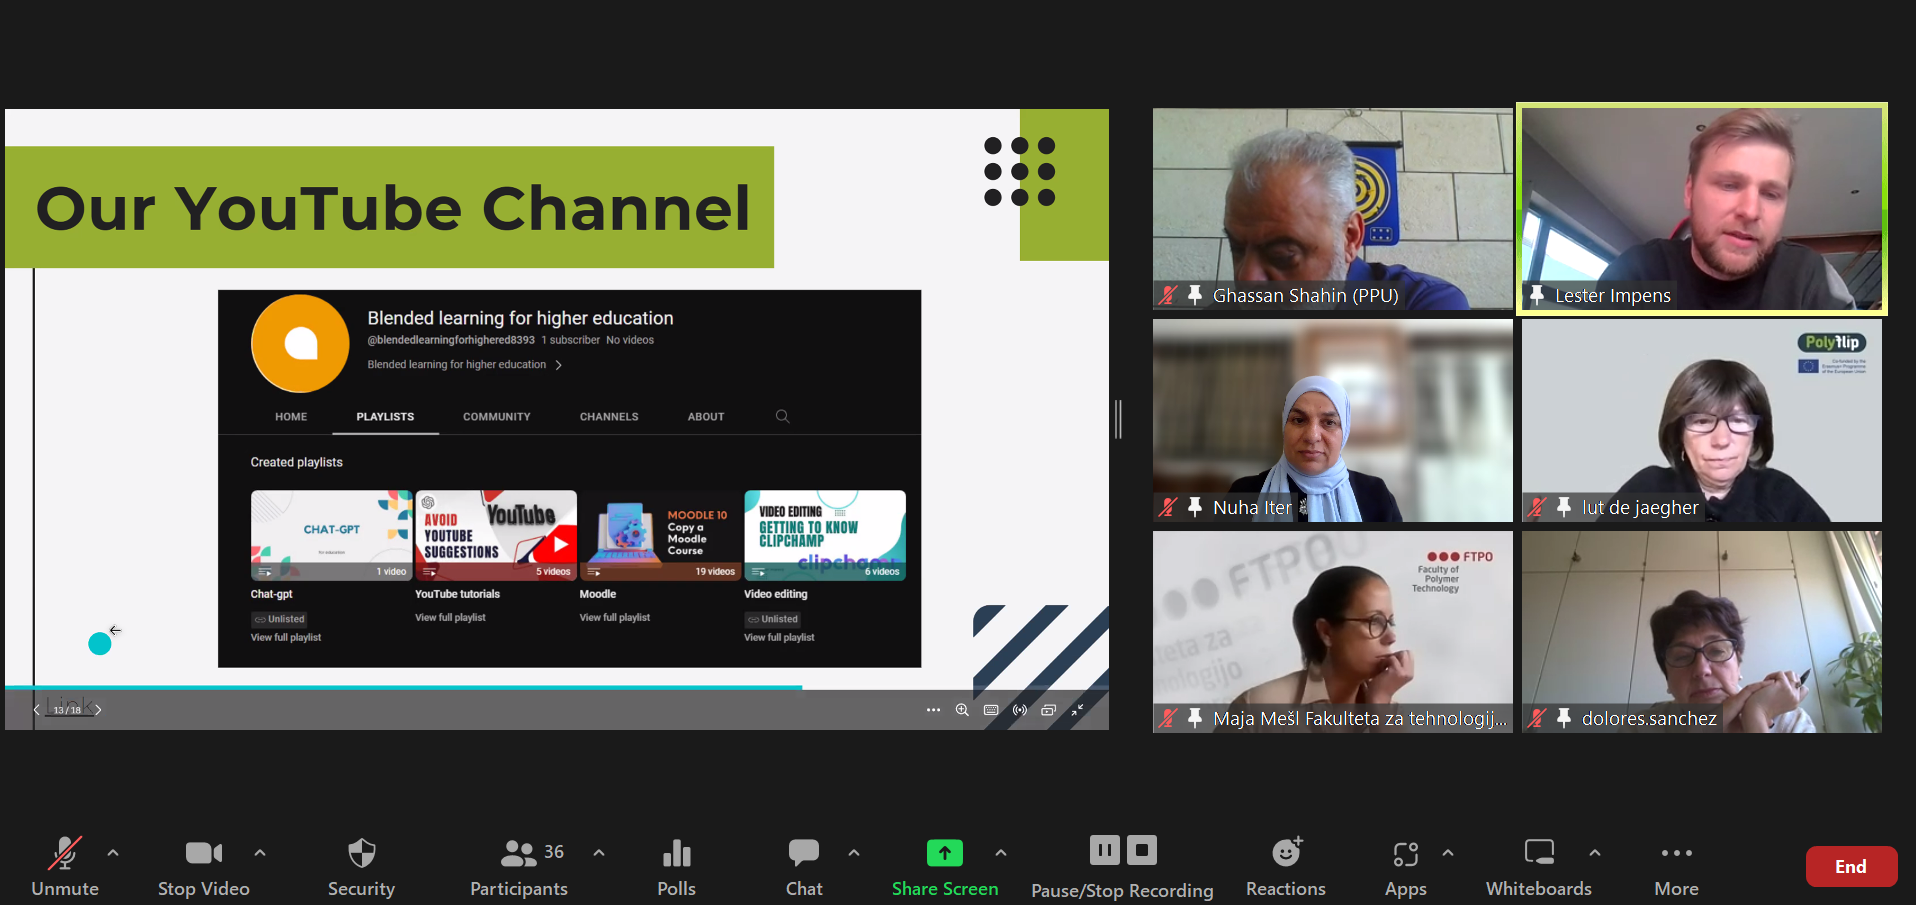Open the Chat-gpt playlist thumbnail
This screenshot has height=905, width=1916.
pos(331,535)
